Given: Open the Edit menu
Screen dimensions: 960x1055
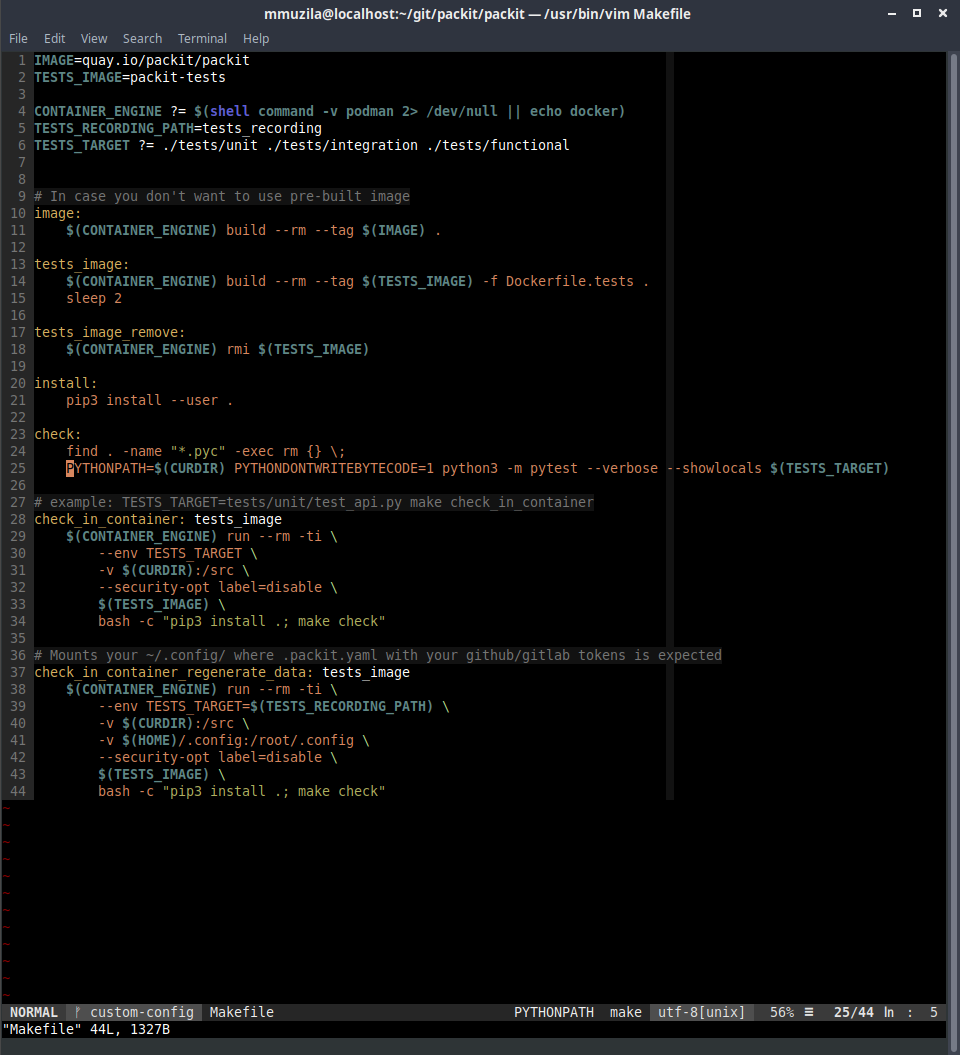Looking at the screenshot, I should [x=54, y=38].
